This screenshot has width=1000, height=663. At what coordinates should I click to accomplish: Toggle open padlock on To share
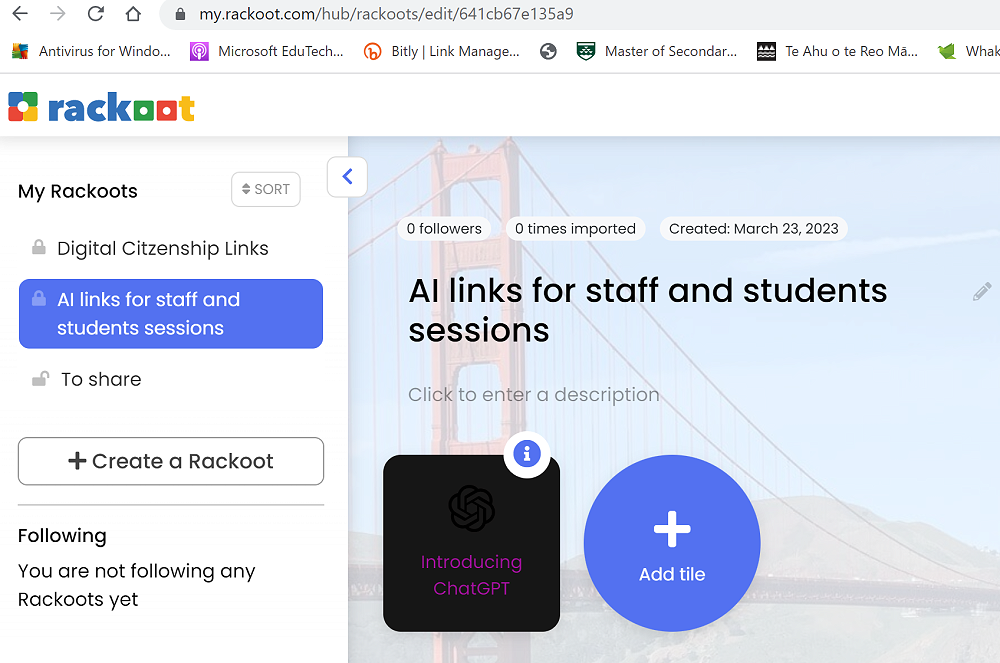point(40,379)
